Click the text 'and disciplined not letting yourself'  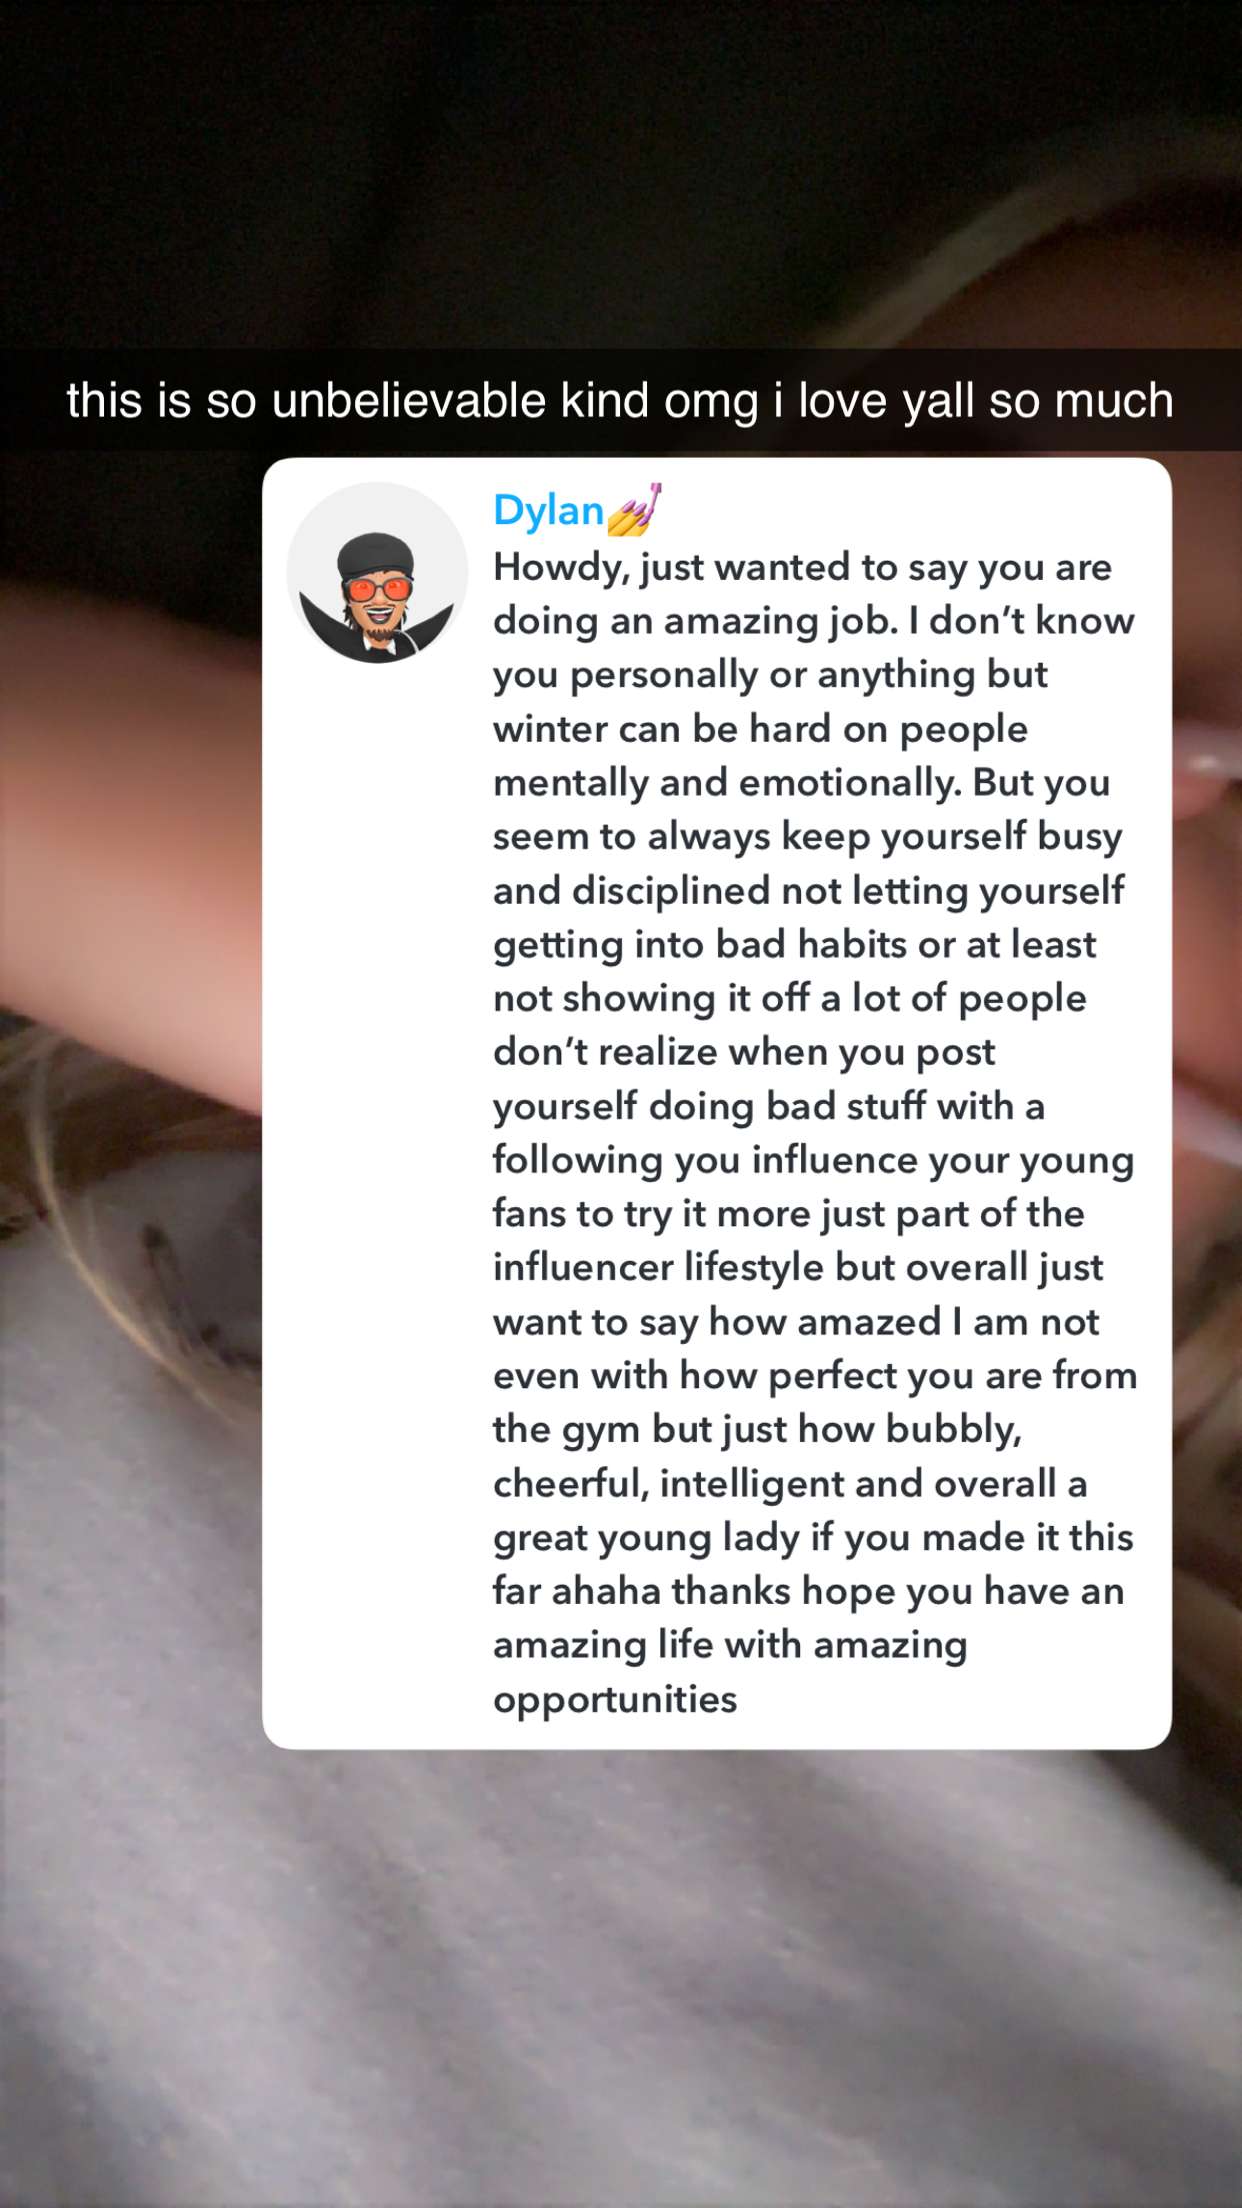(x=809, y=891)
